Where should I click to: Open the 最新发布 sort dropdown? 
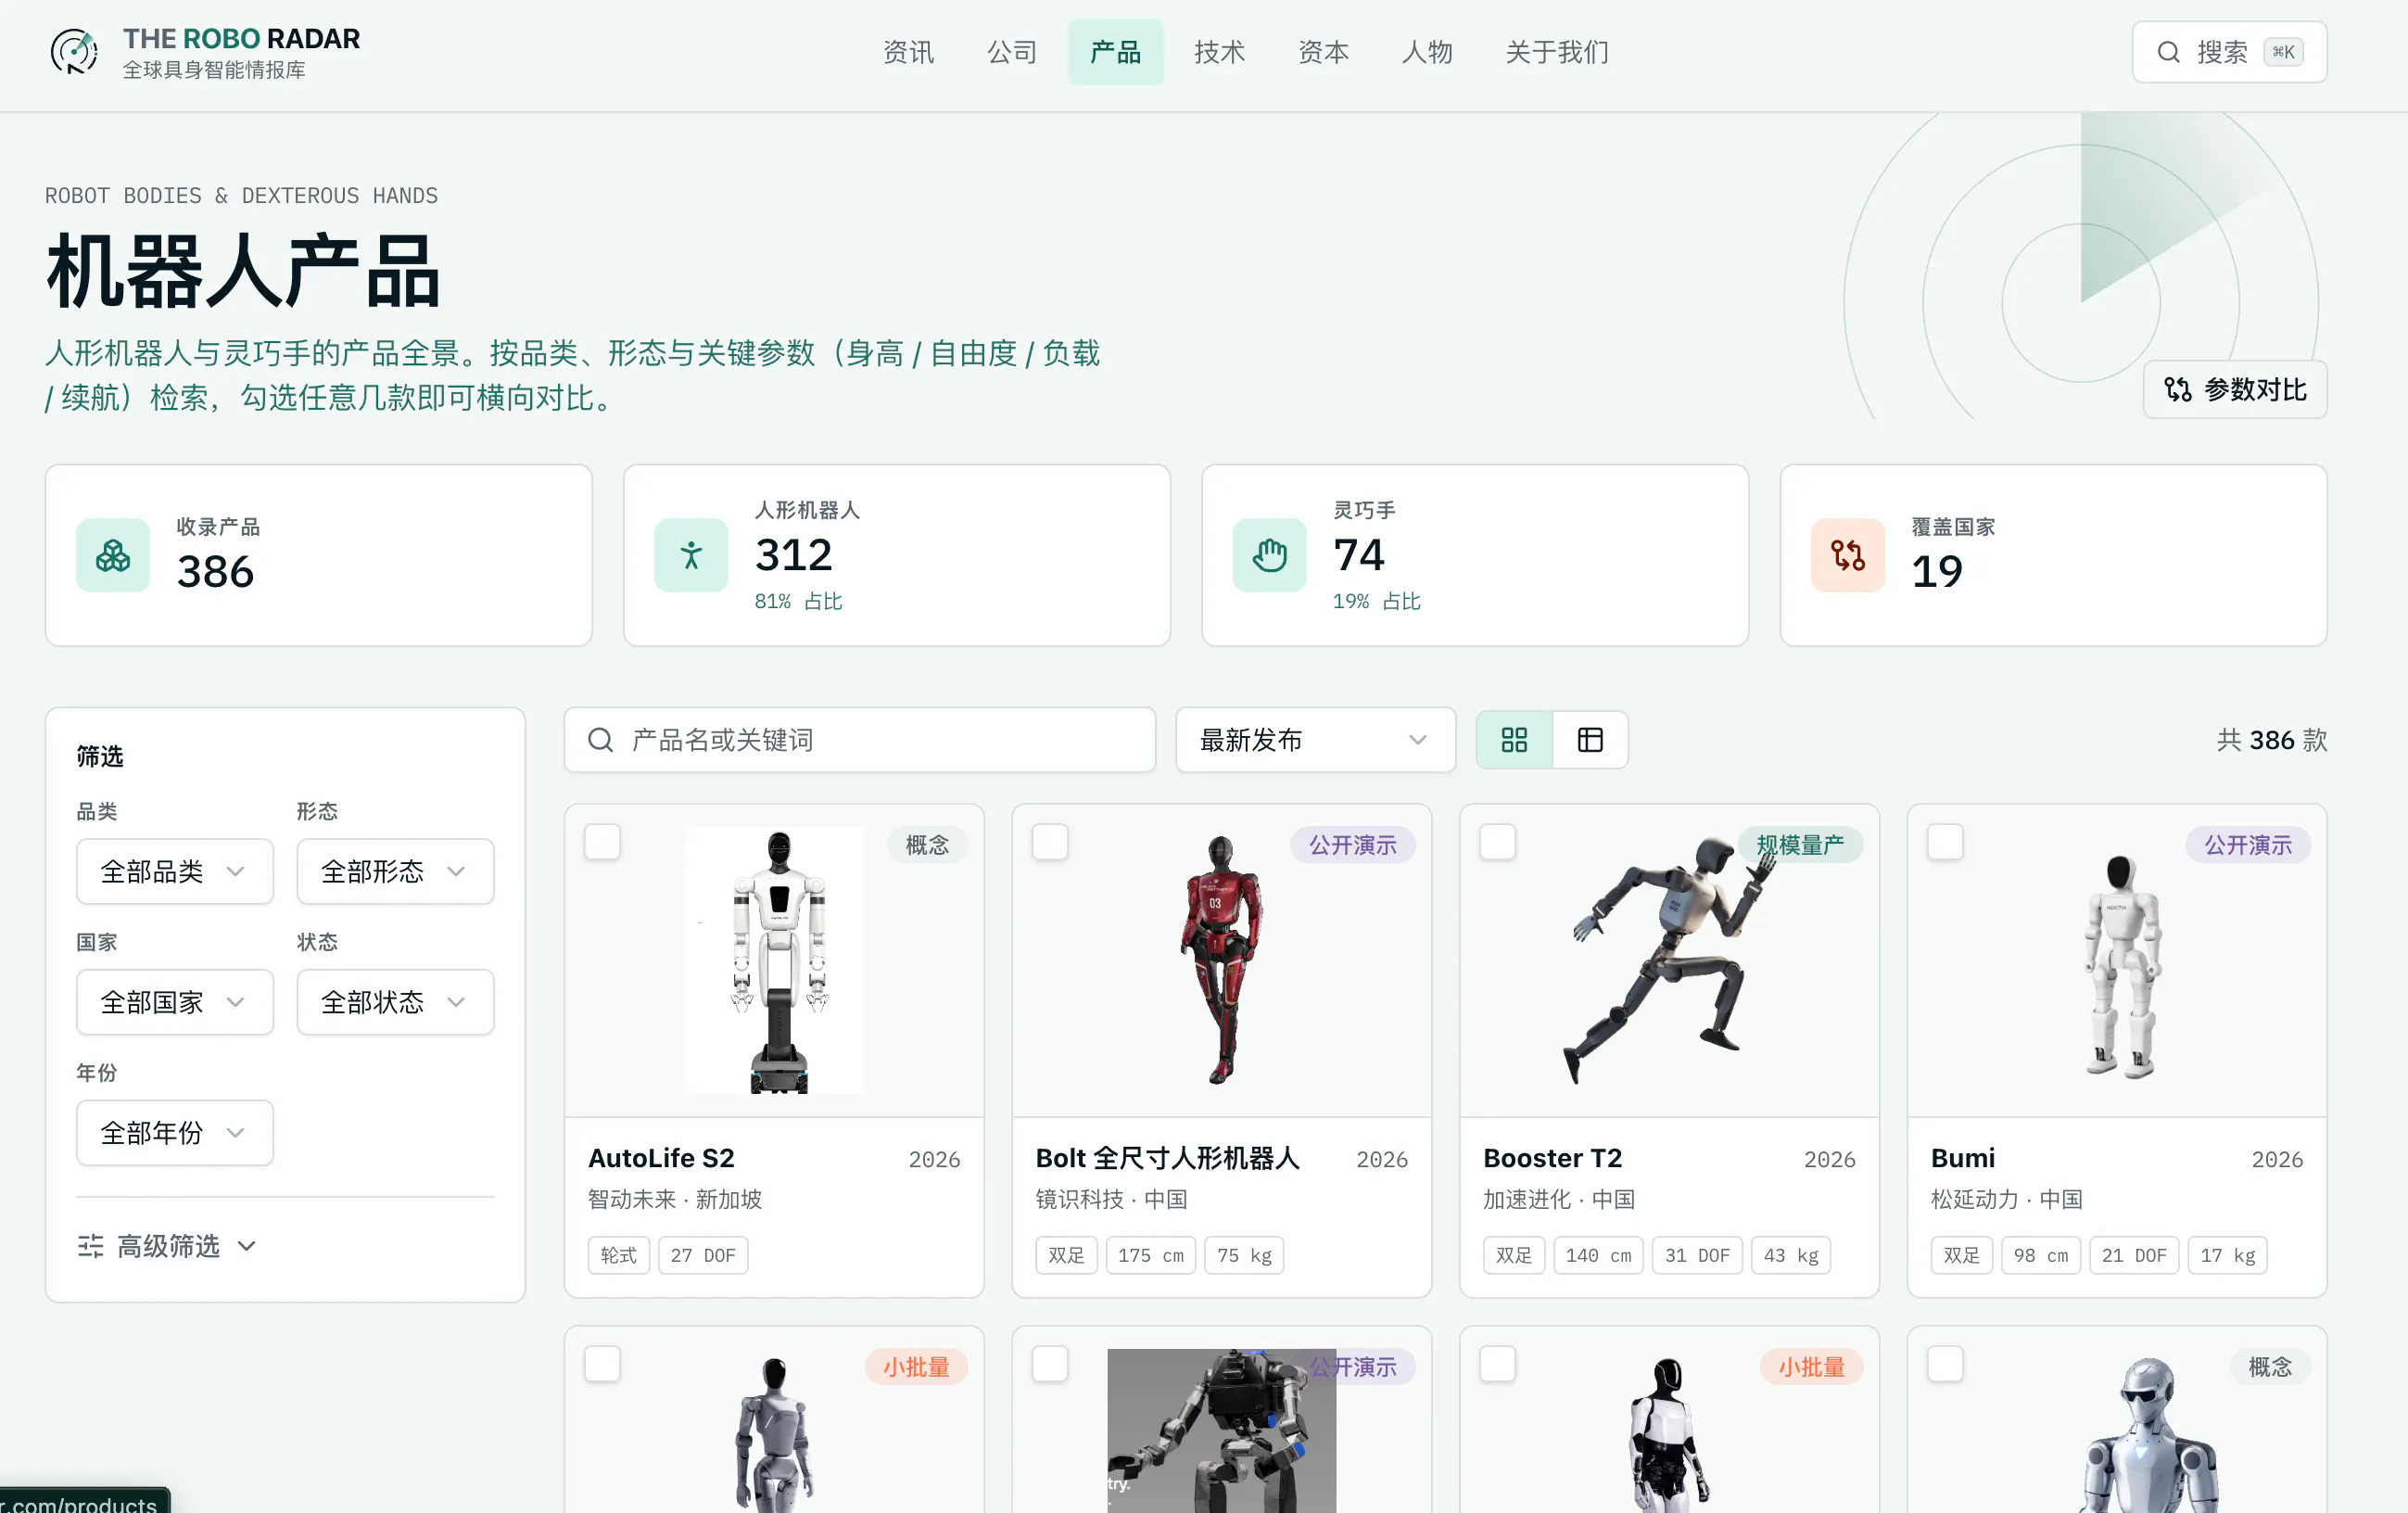(1315, 740)
